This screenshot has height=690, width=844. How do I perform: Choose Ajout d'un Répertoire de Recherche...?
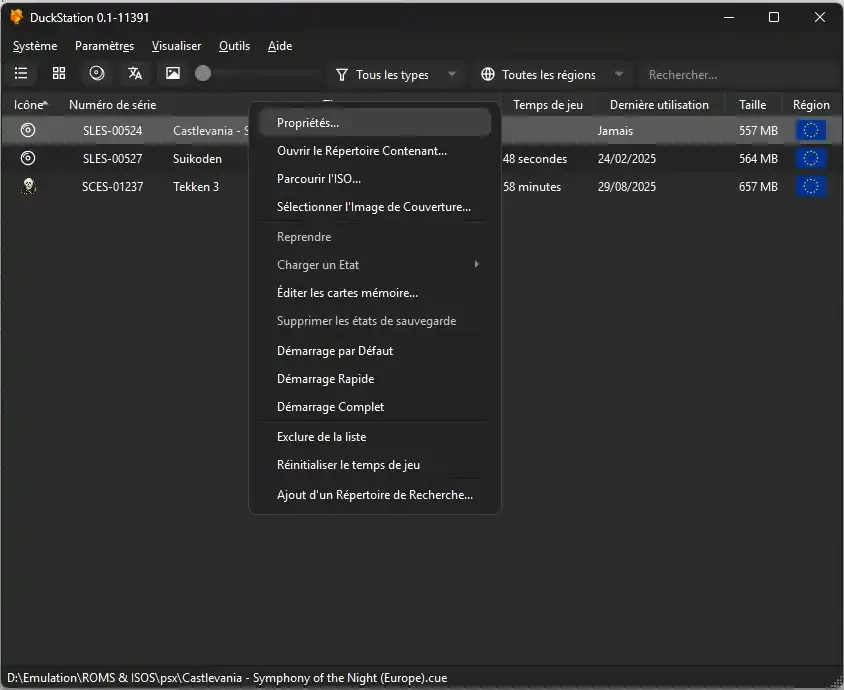[375, 495]
